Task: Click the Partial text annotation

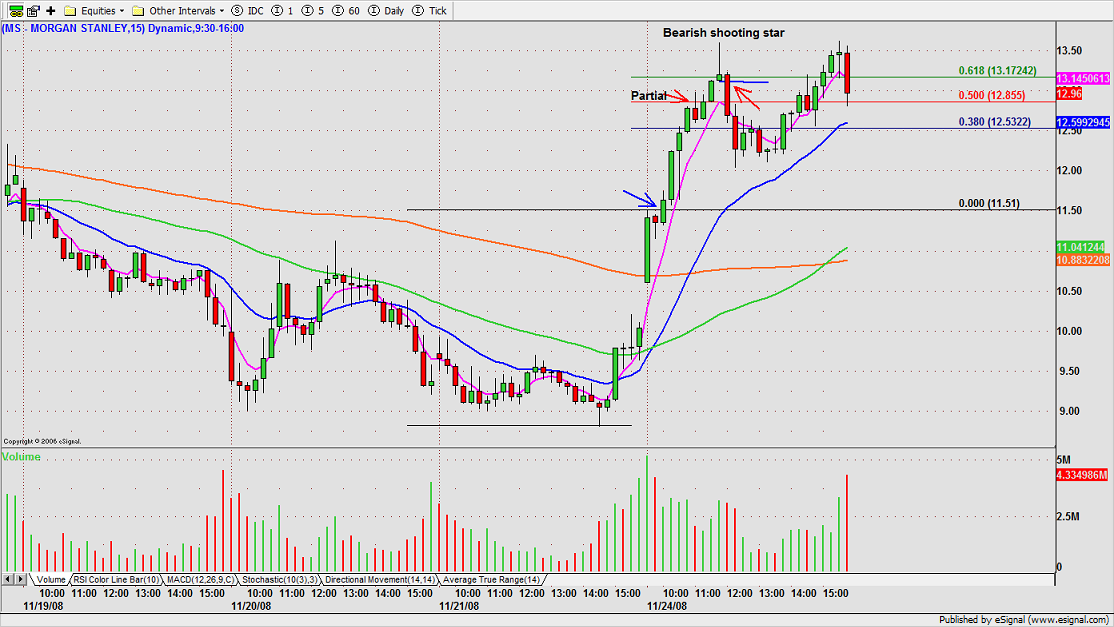Action: coord(649,95)
